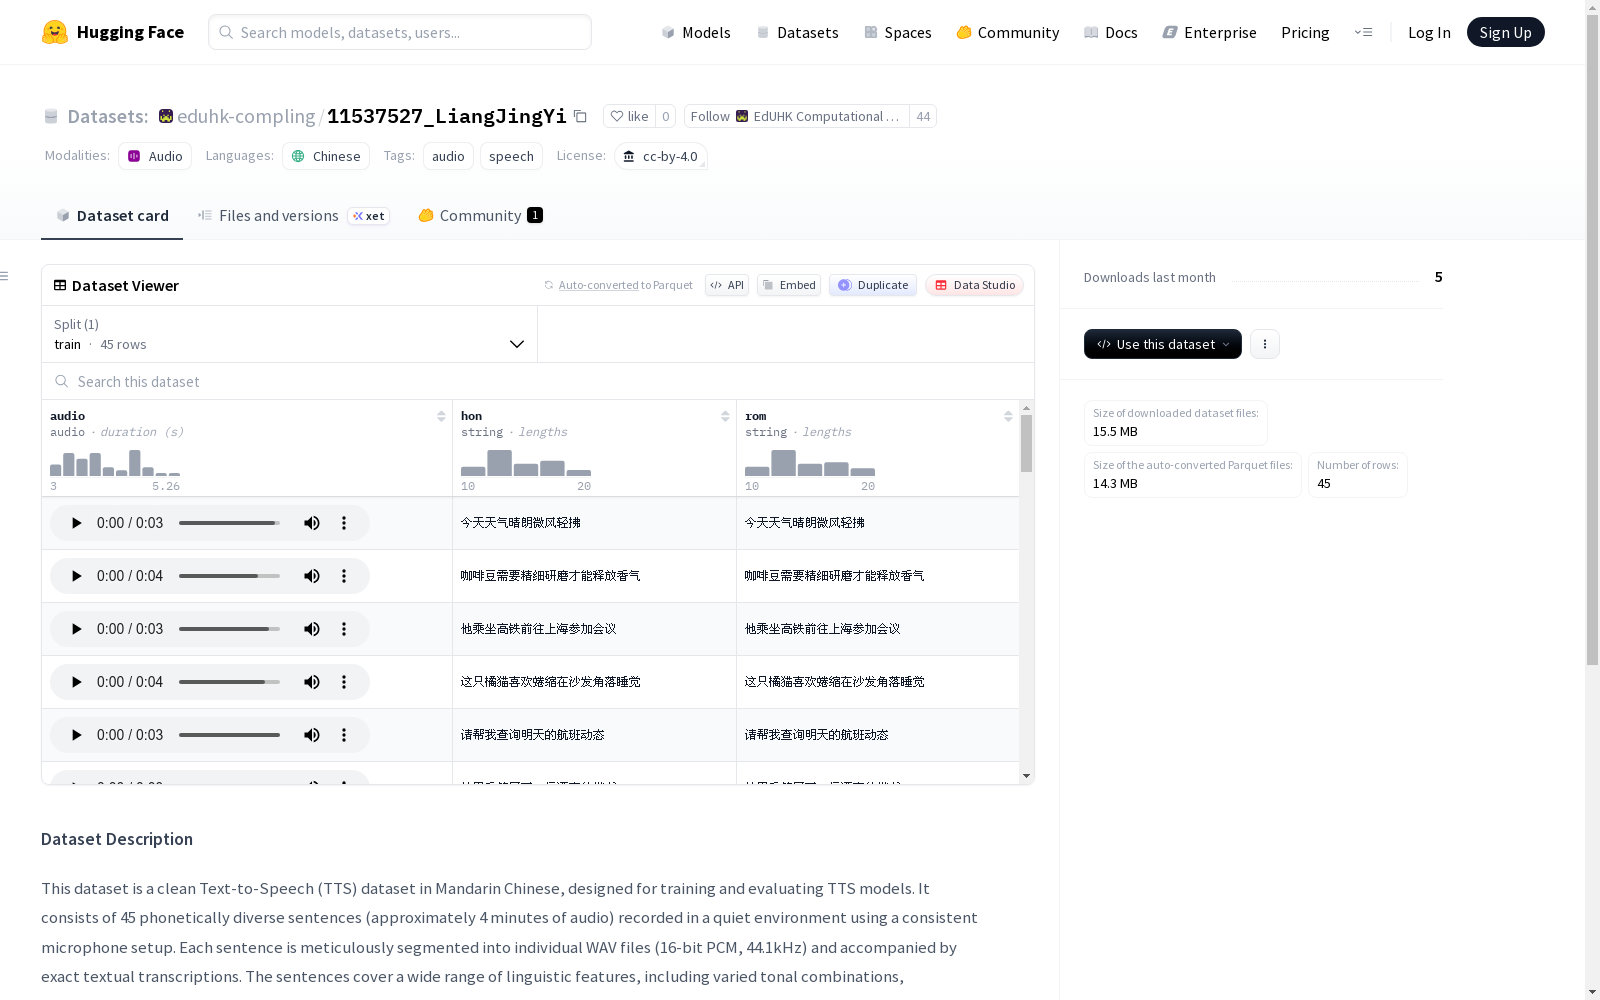Click the Search this dataset field
Screen dimensions: 1600x1000
538,382
